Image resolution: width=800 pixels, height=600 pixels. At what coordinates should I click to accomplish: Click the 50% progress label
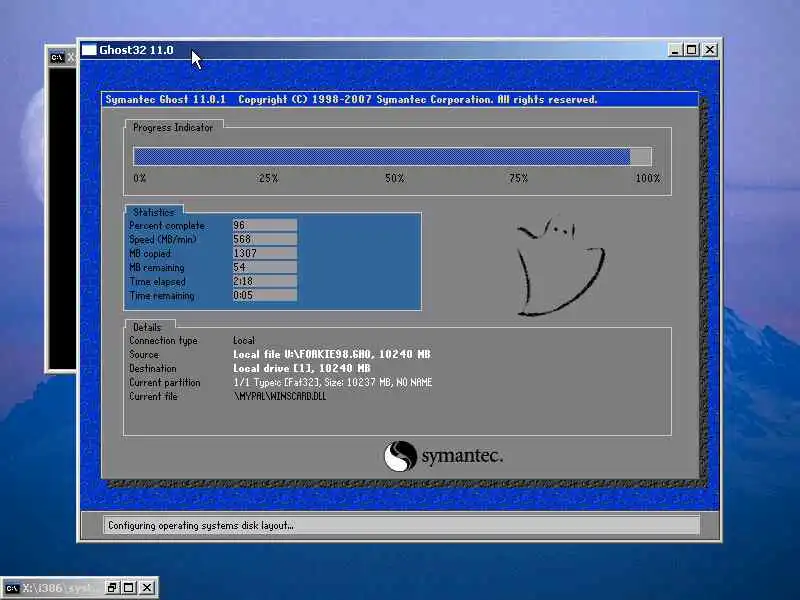click(x=394, y=178)
